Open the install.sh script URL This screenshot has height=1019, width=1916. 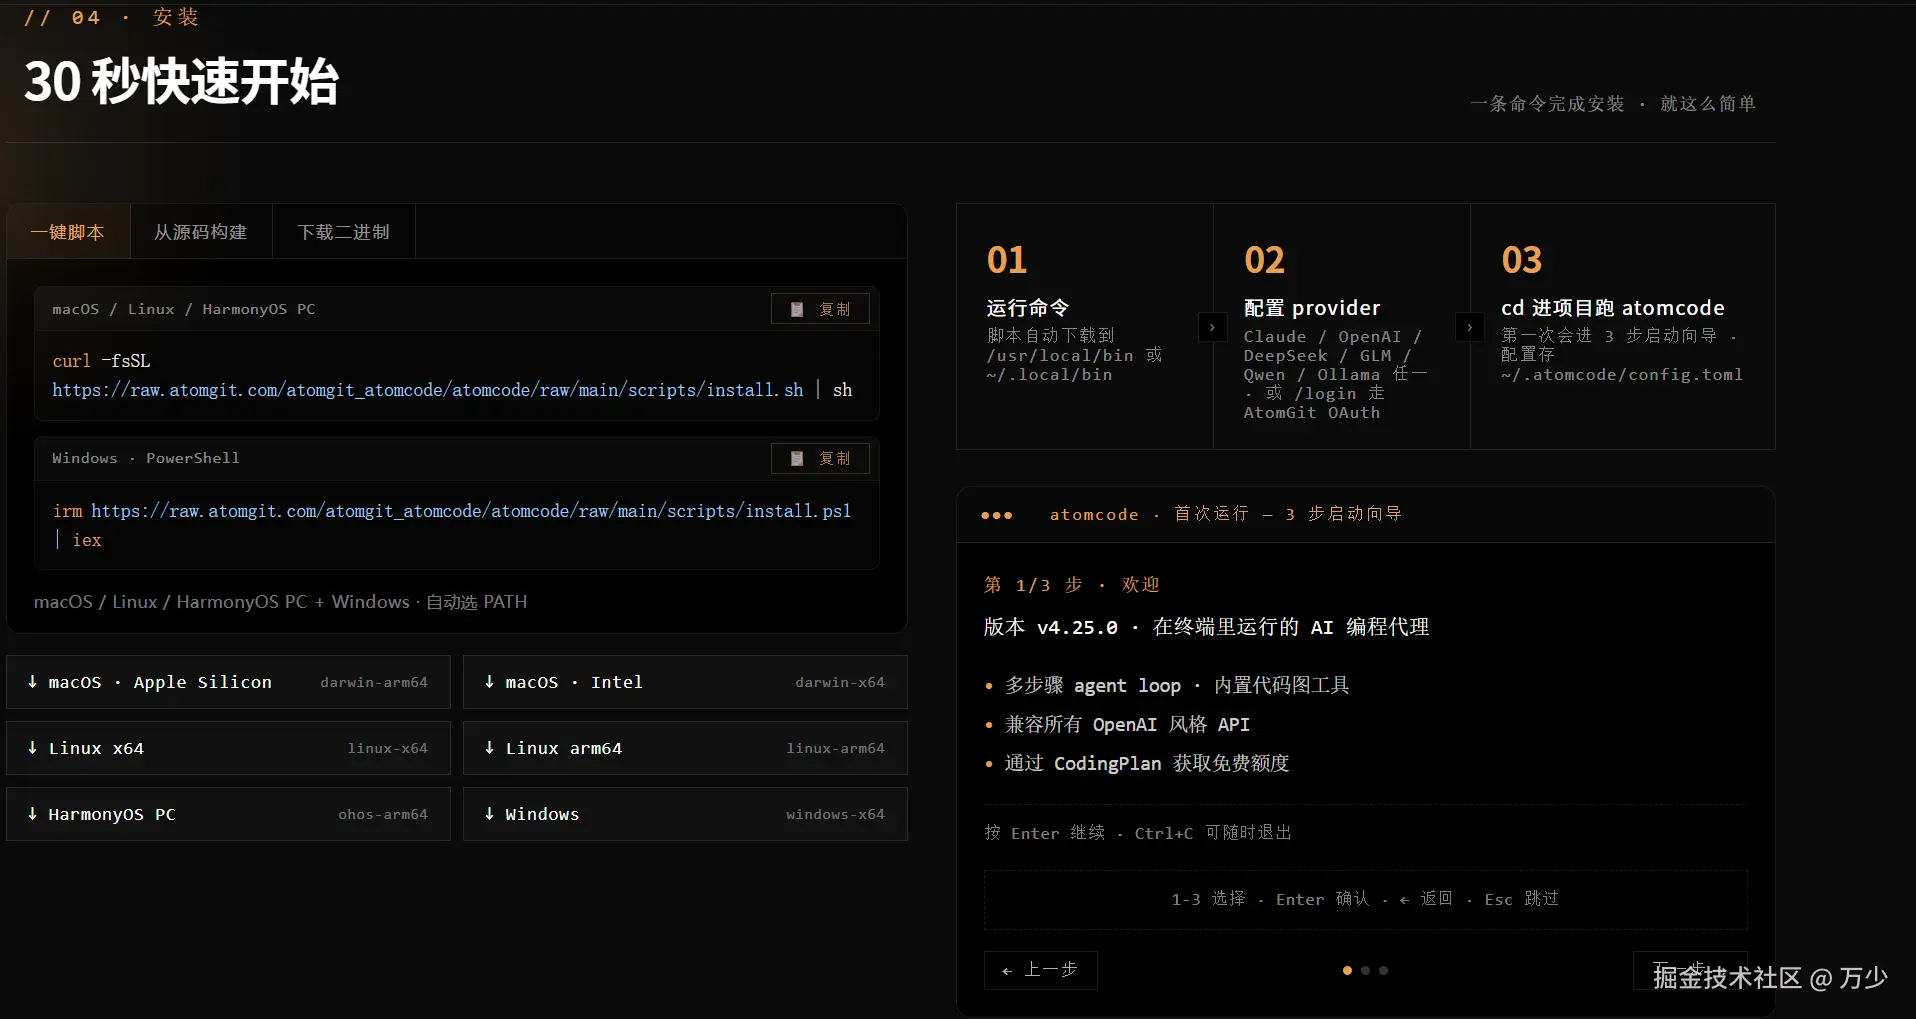tap(428, 390)
